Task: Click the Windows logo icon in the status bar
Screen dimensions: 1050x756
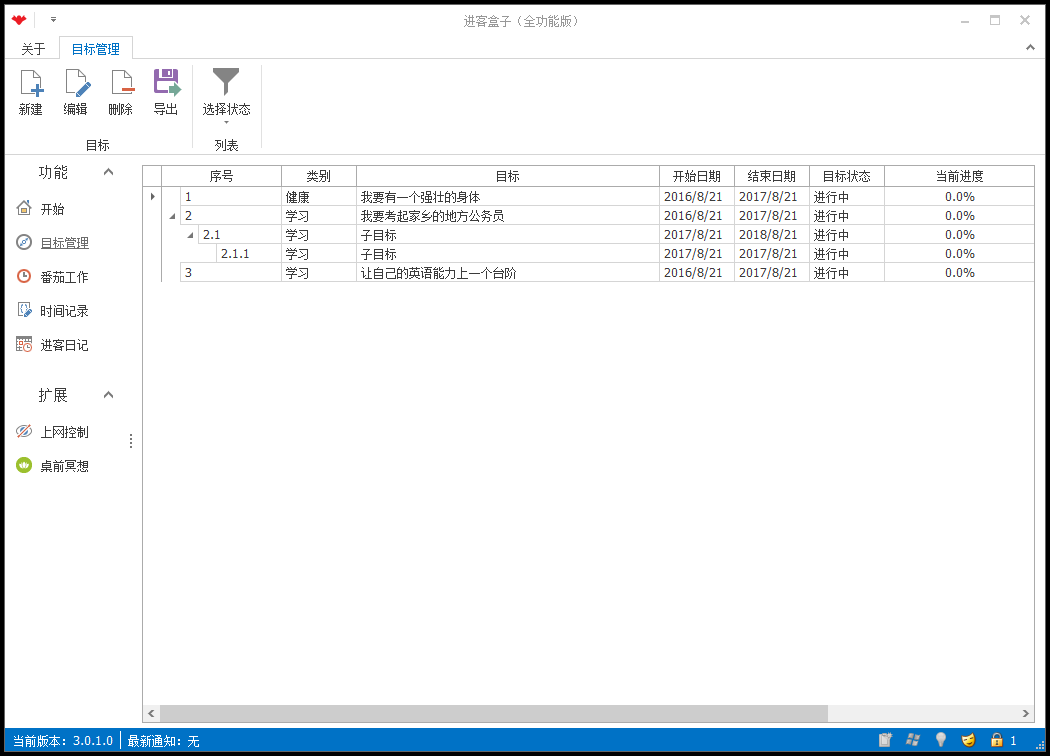Action: click(x=912, y=740)
